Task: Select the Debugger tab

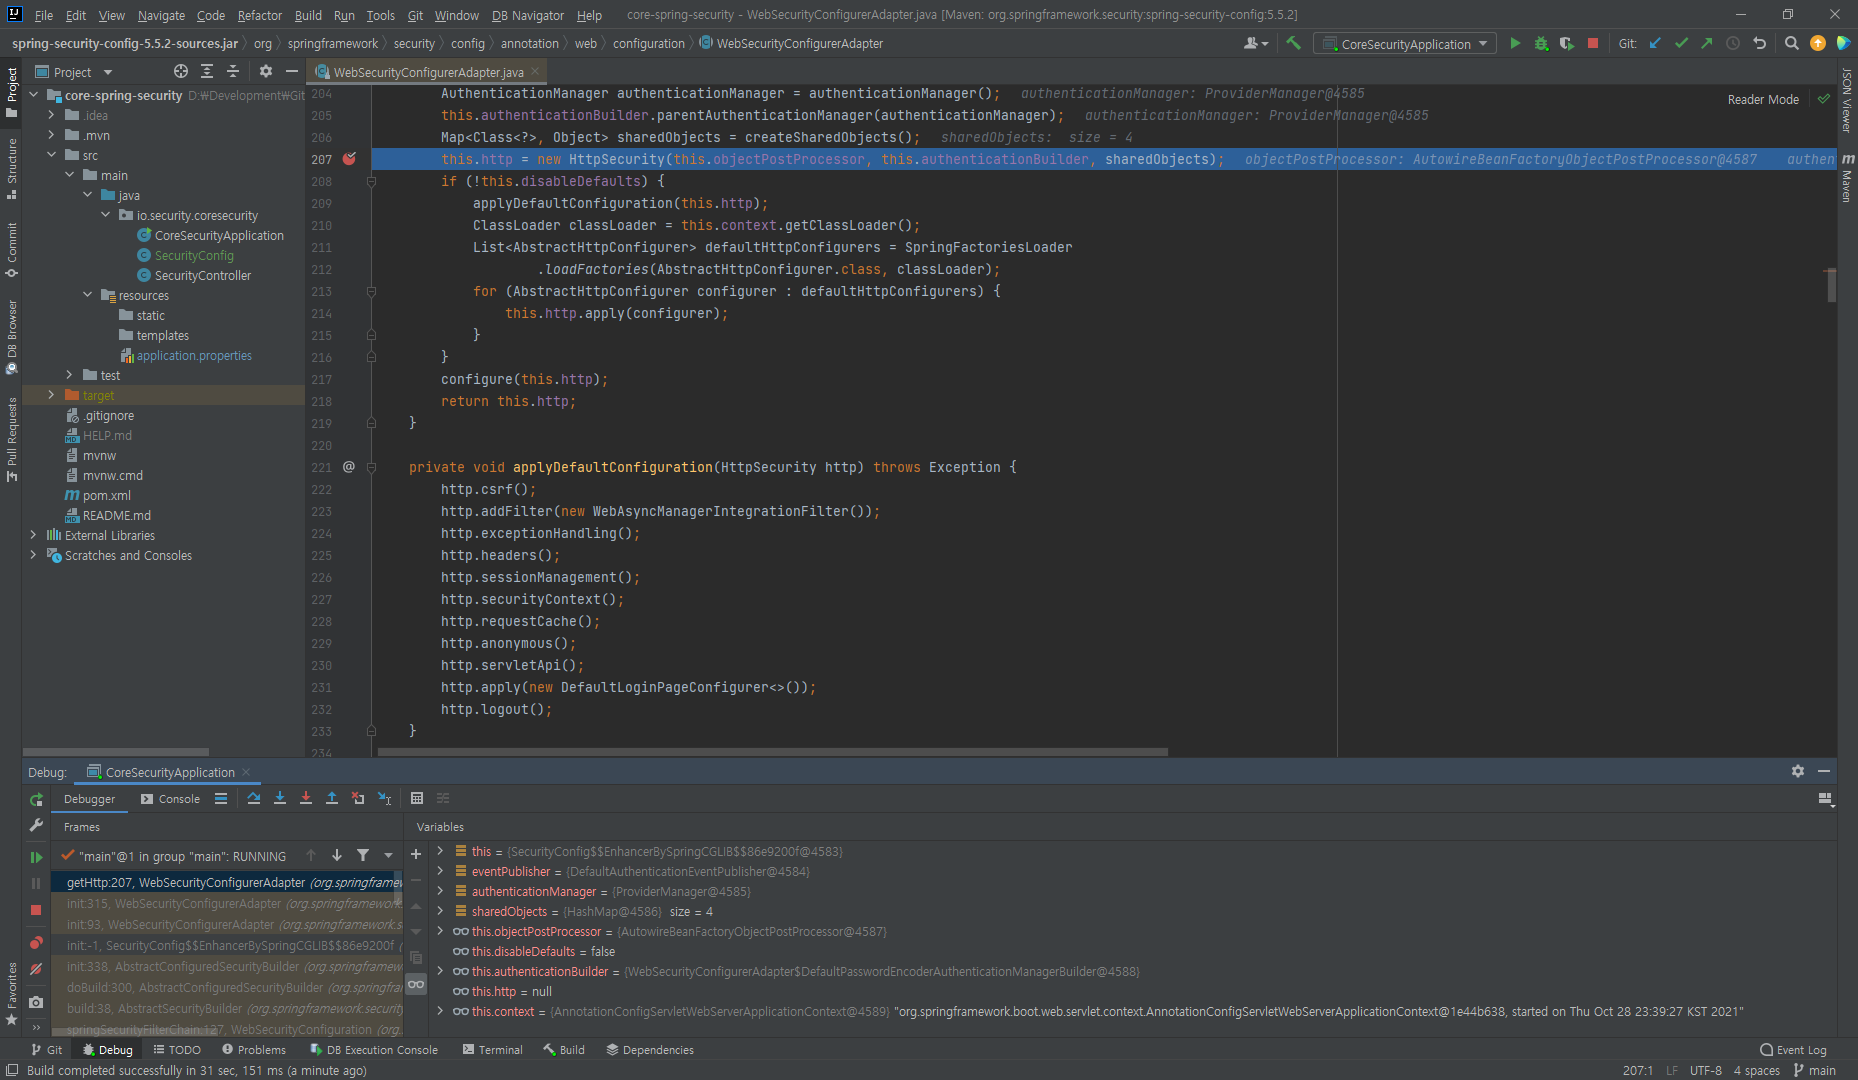Action: 89,799
